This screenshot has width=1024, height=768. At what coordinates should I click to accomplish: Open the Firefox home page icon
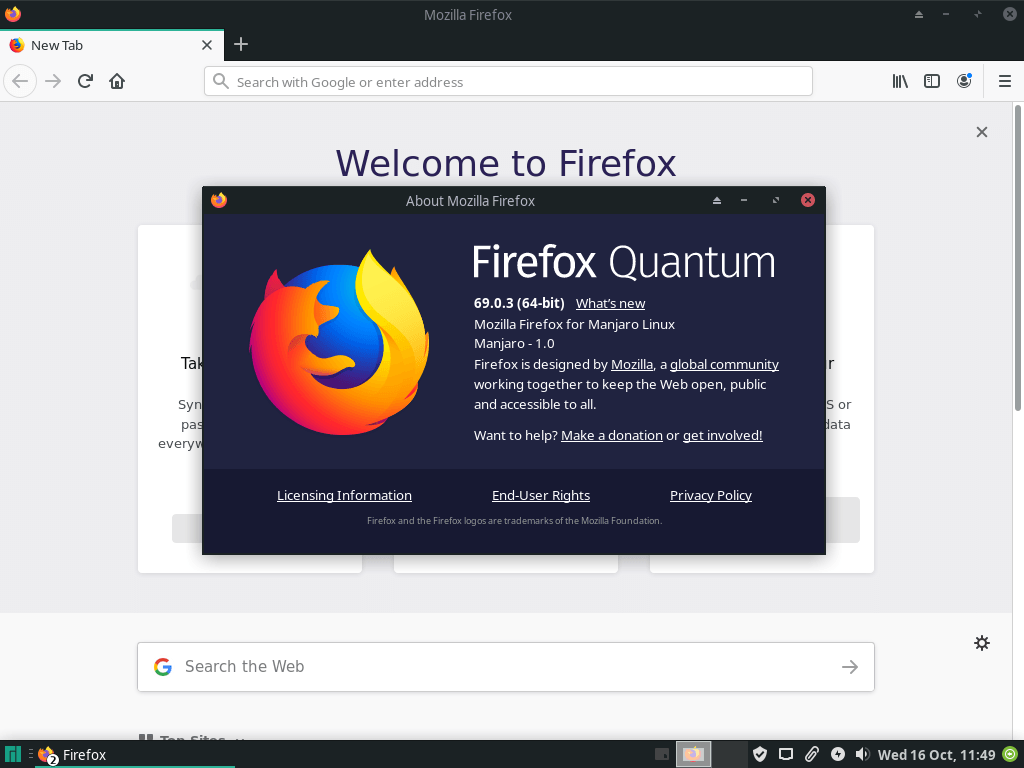[x=117, y=82]
